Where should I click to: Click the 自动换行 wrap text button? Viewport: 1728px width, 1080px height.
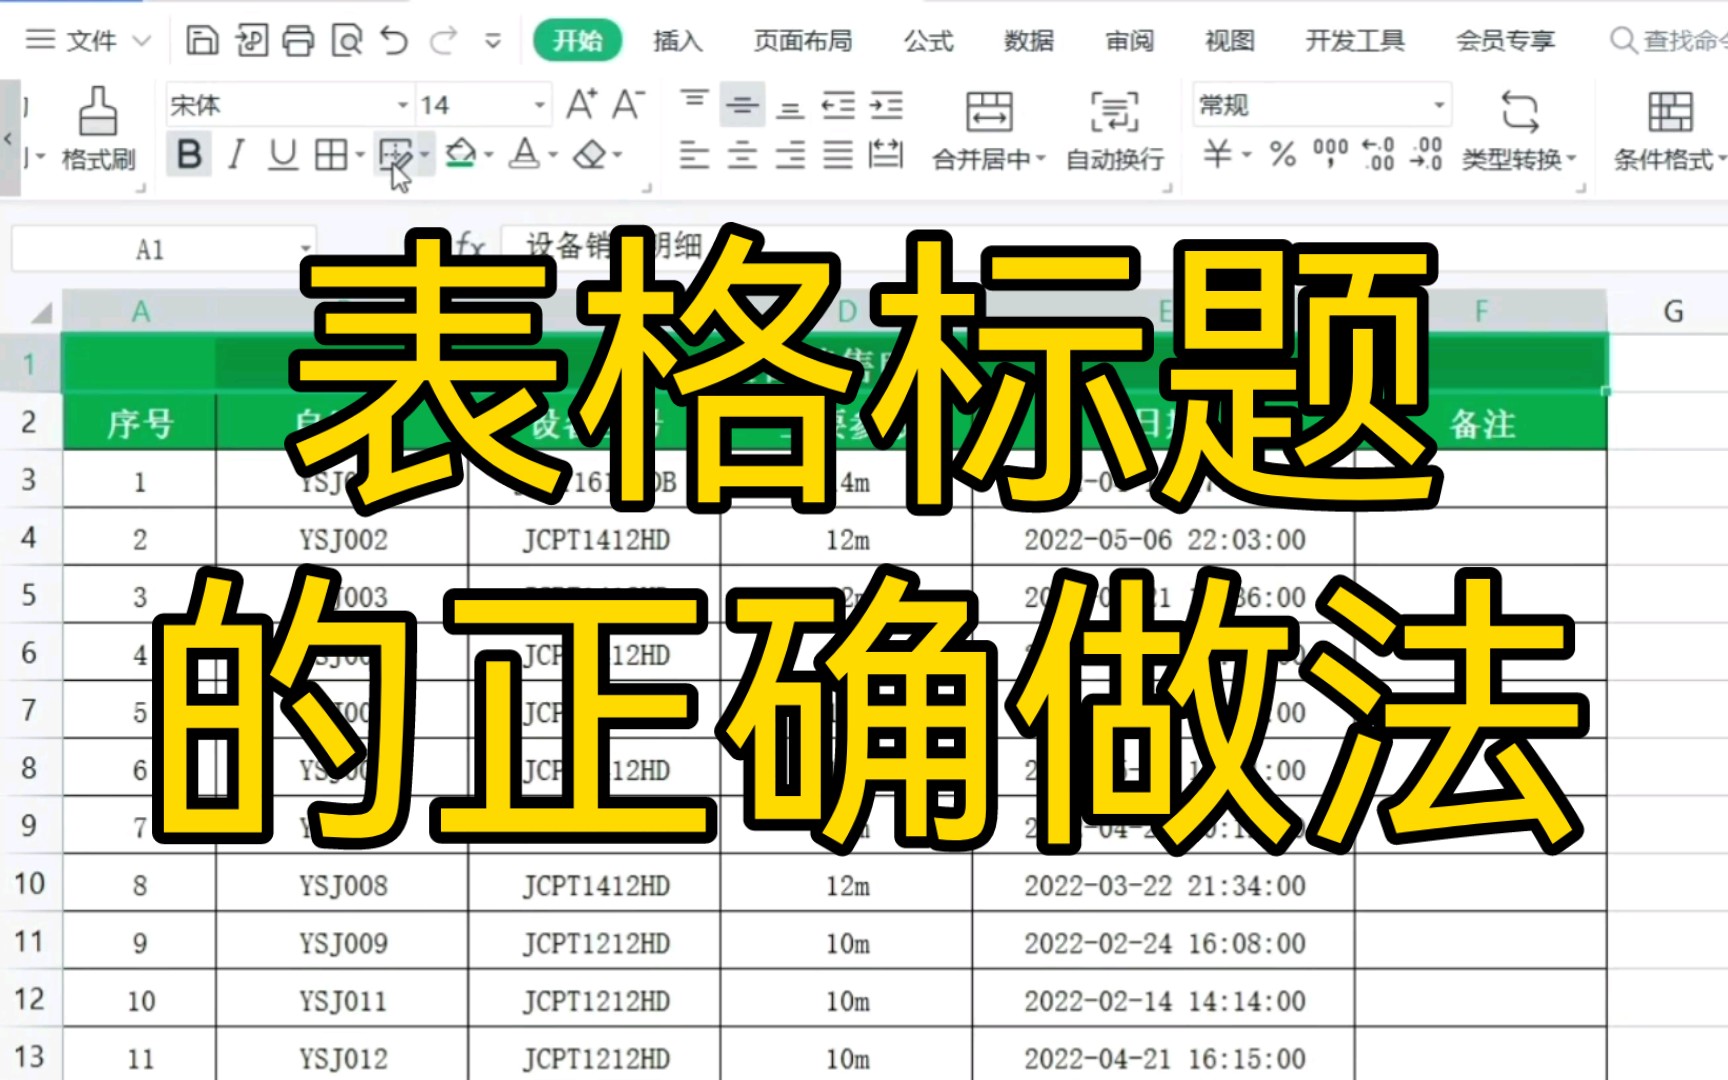click(x=1115, y=130)
